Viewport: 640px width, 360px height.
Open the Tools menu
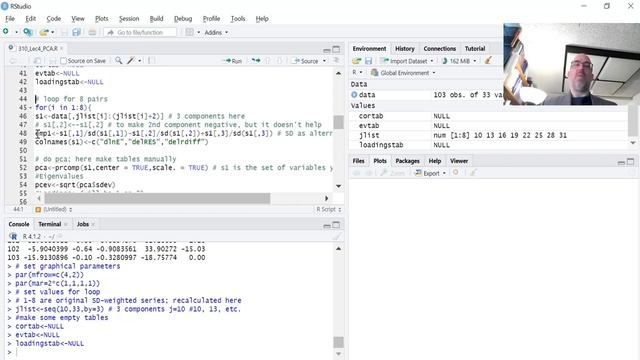(238, 19)
